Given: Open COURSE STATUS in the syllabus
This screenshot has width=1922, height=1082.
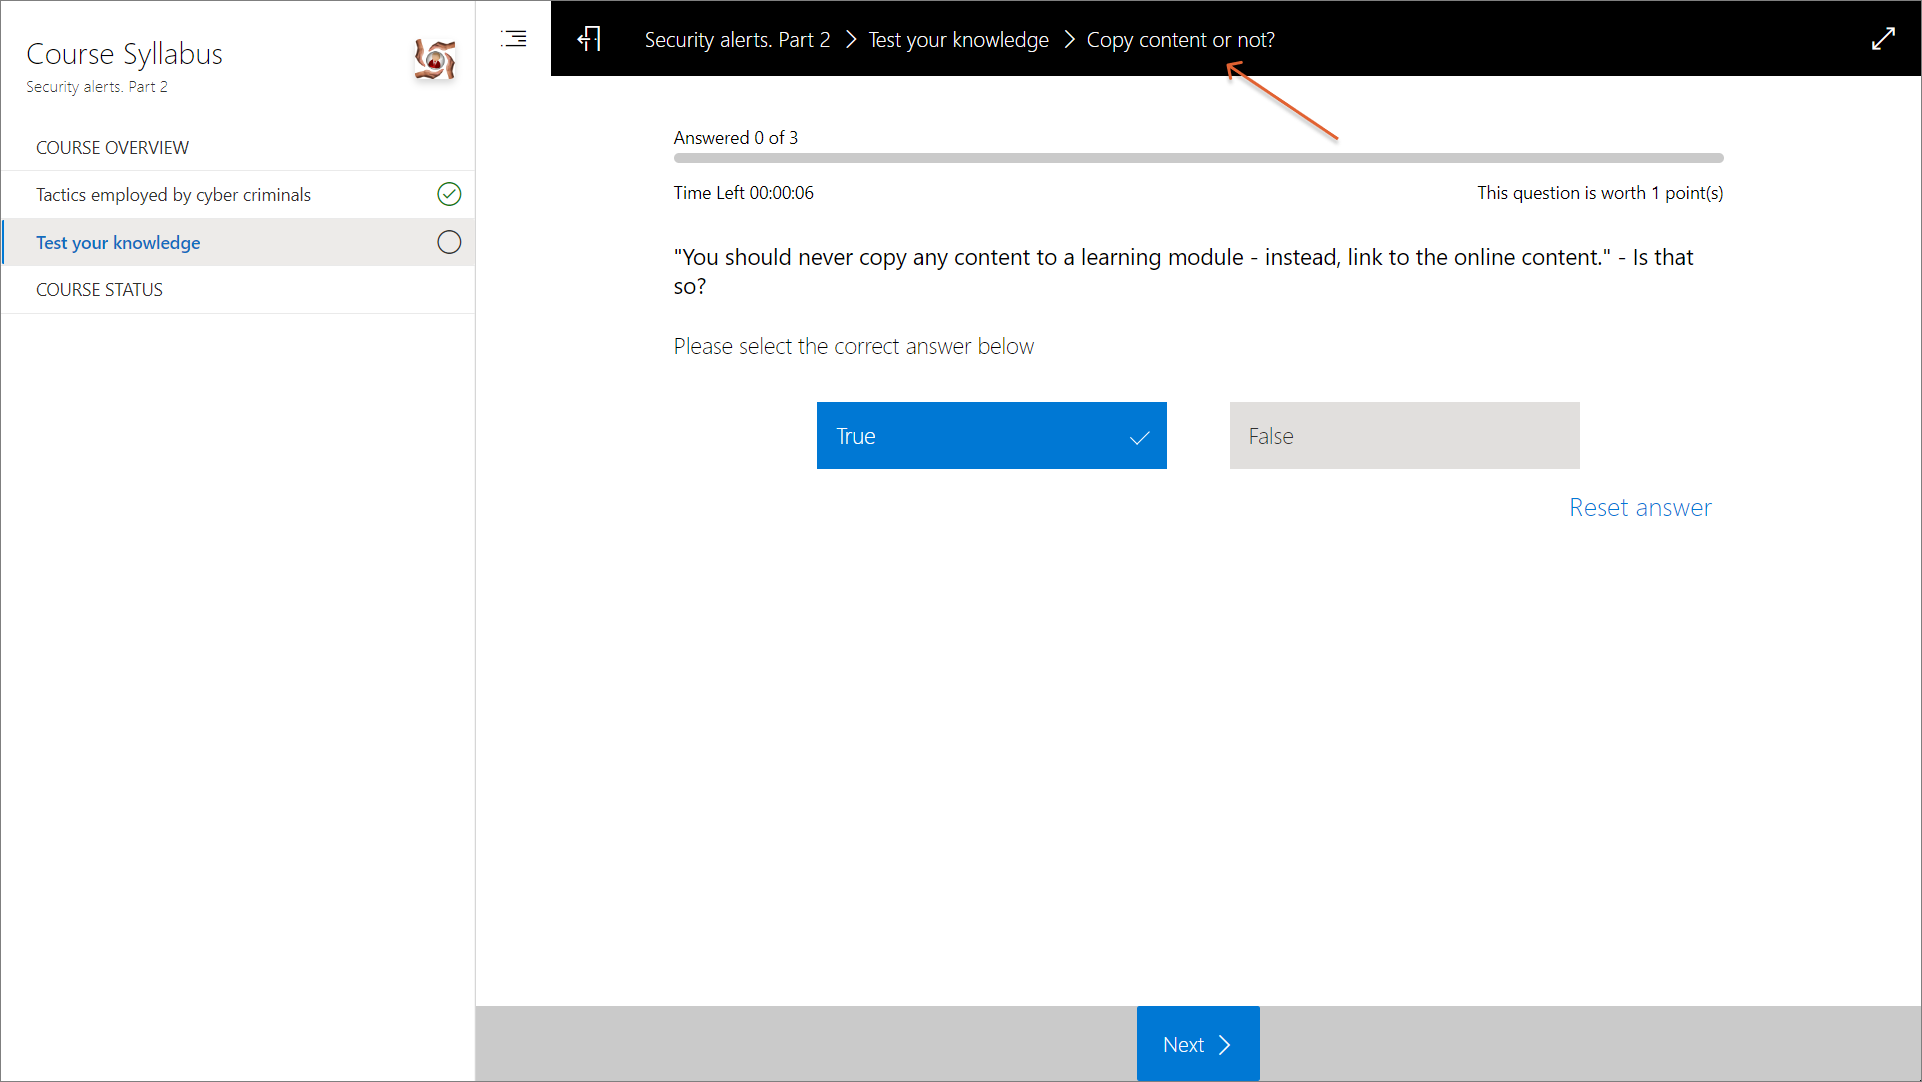Looking at the screenshot, I should click(x=99, y=289).
